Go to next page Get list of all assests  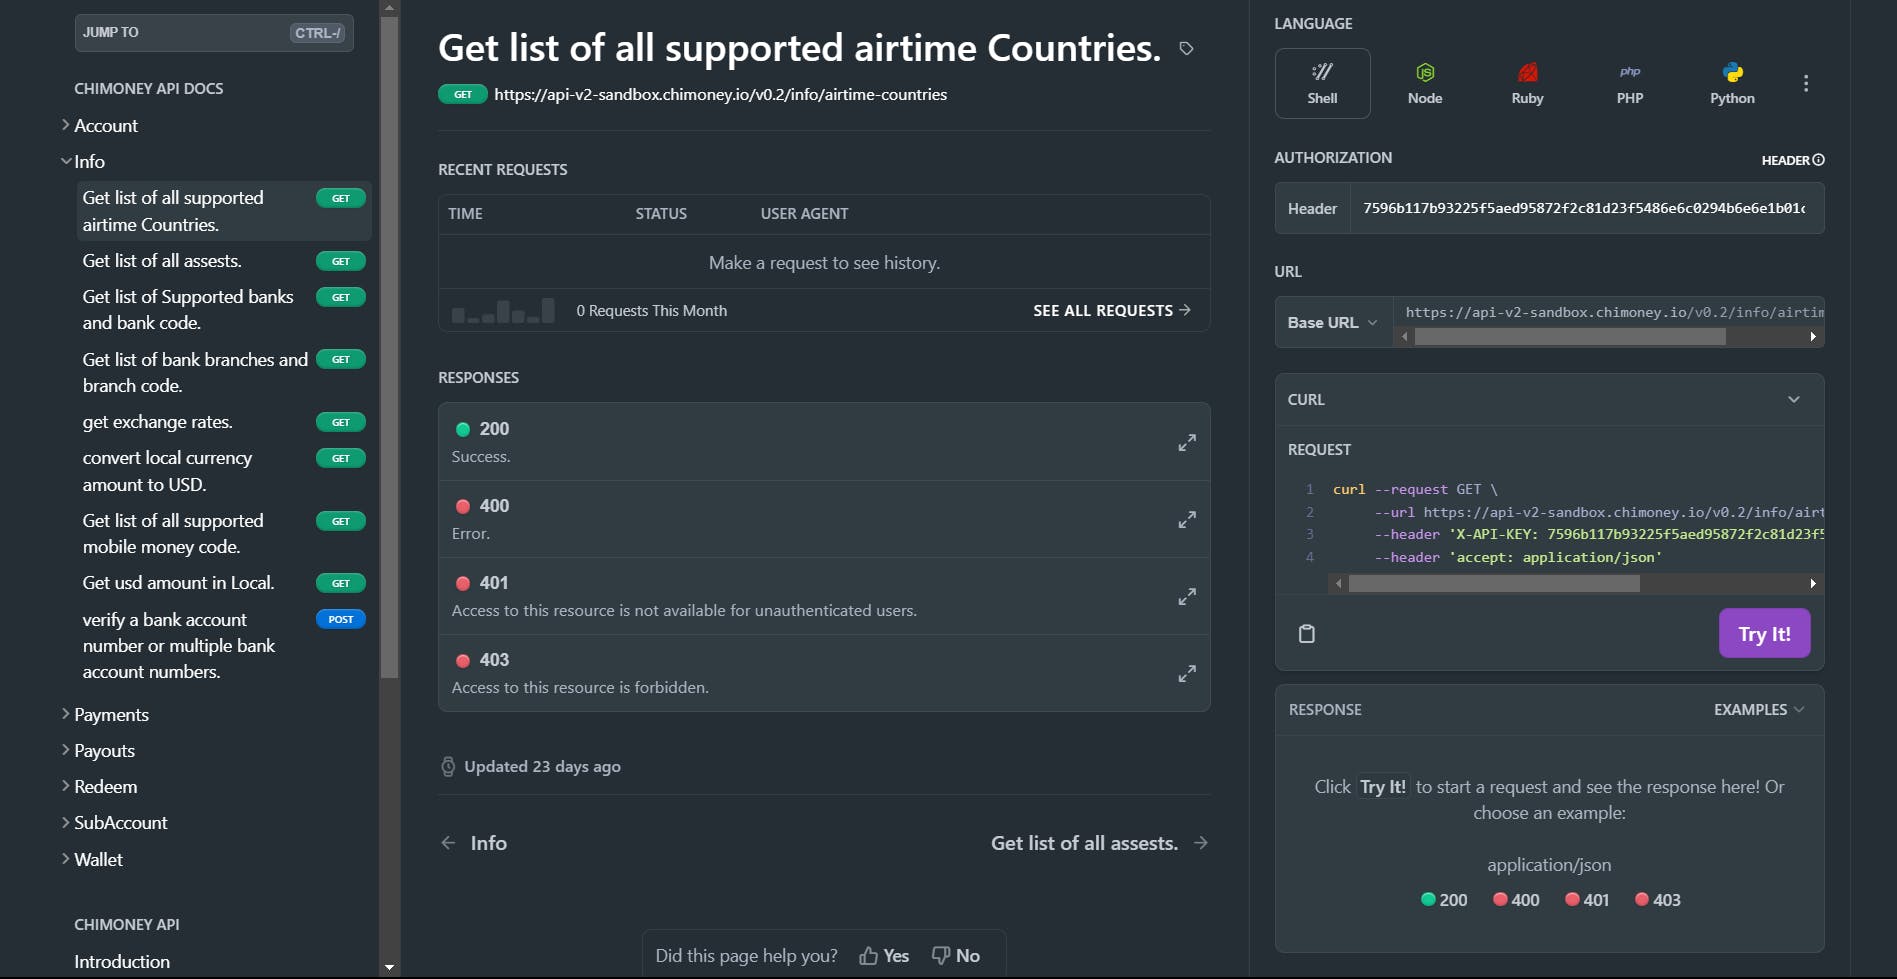(1099, 843)
